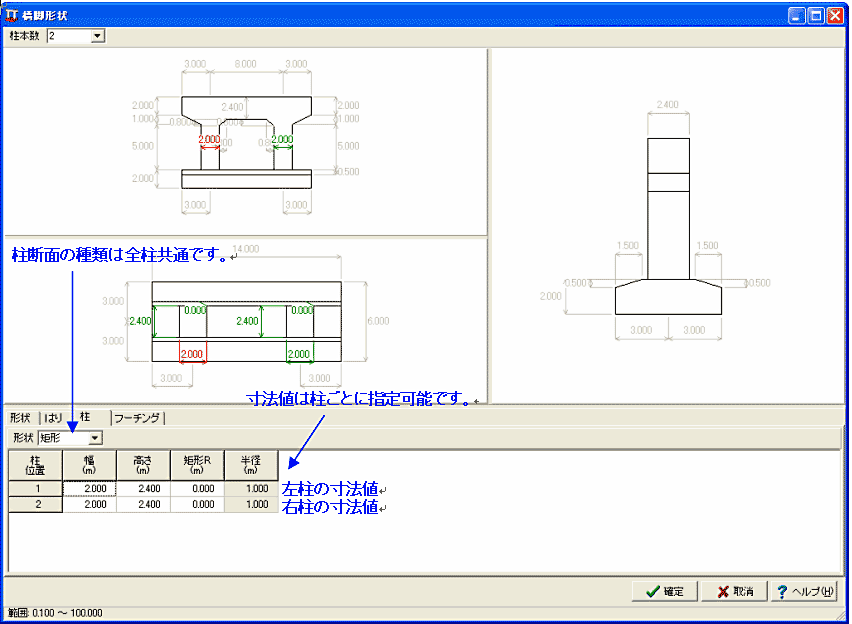Select the 幅 cell for column 2
852x624 pixels.
[90, 504]
